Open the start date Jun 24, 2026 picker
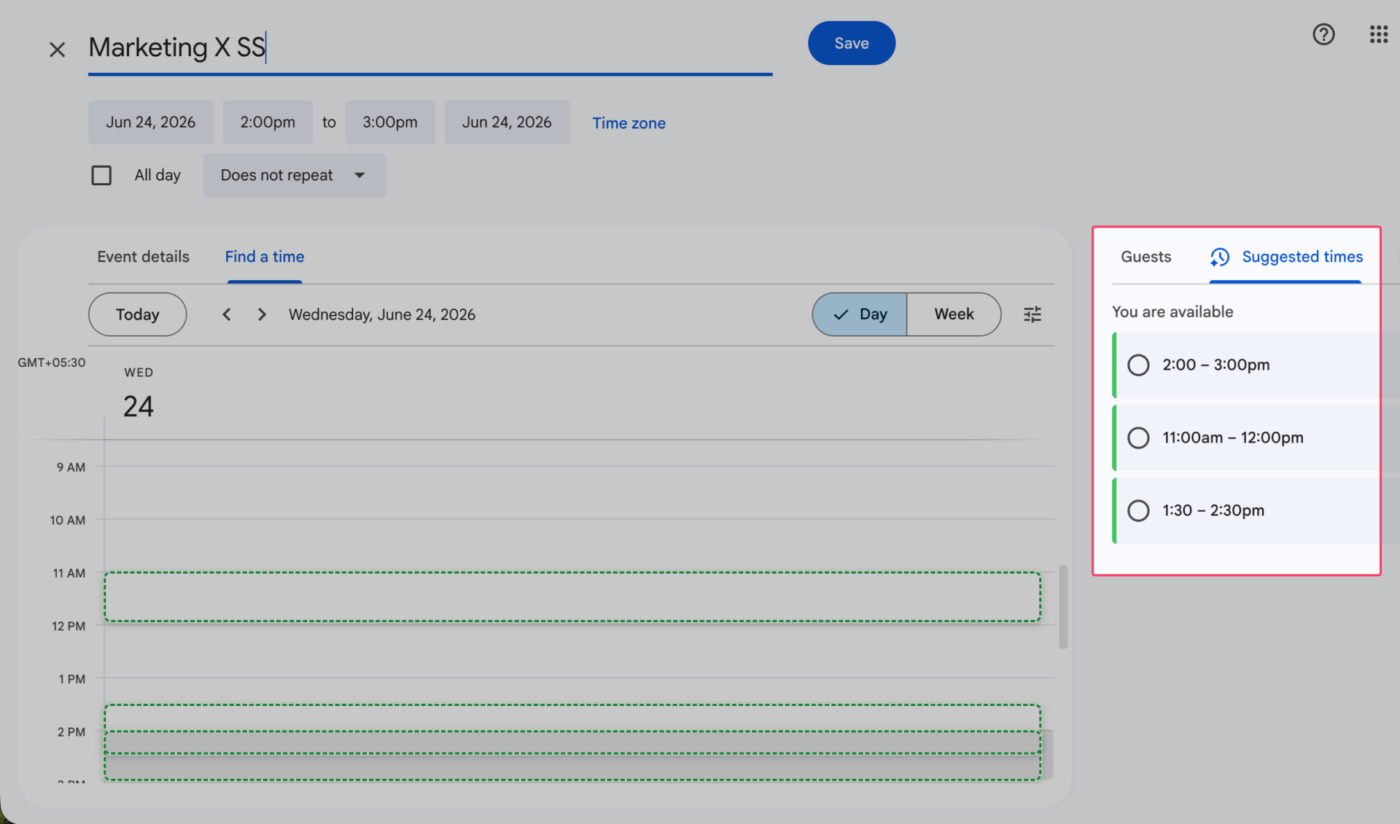 151,122
